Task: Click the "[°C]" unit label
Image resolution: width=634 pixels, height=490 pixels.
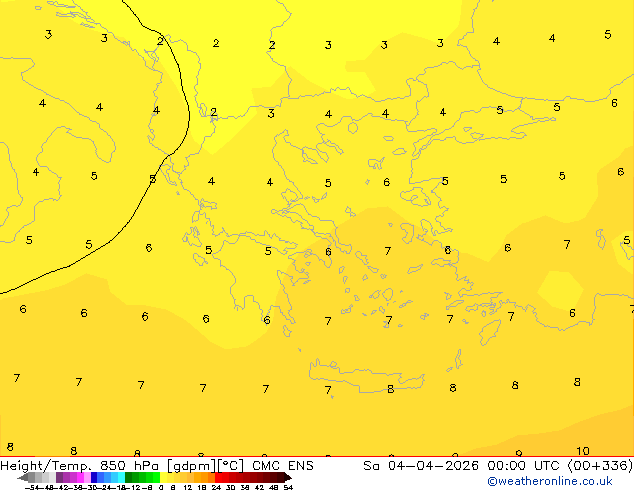Action: pos(230,466)
